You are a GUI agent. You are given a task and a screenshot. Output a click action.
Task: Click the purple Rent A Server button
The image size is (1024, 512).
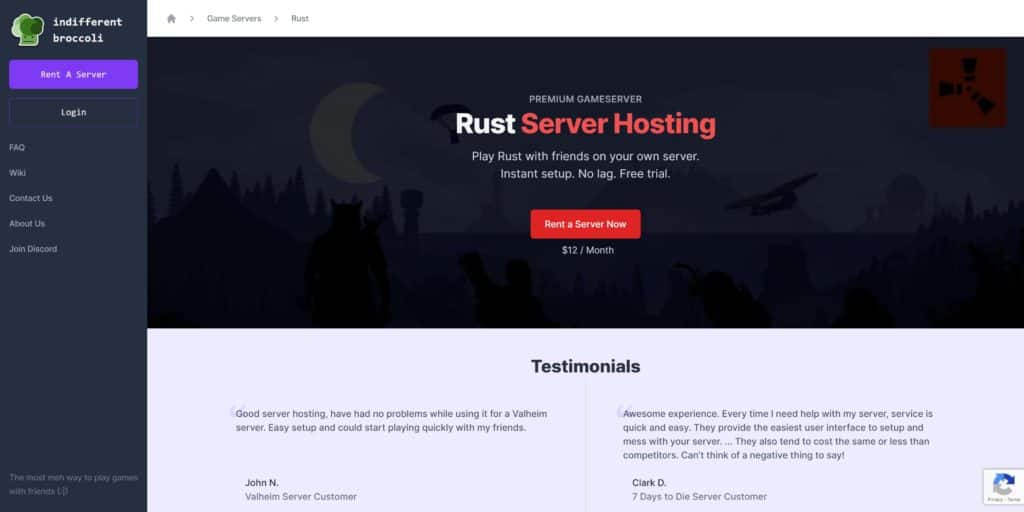[73, 74]
